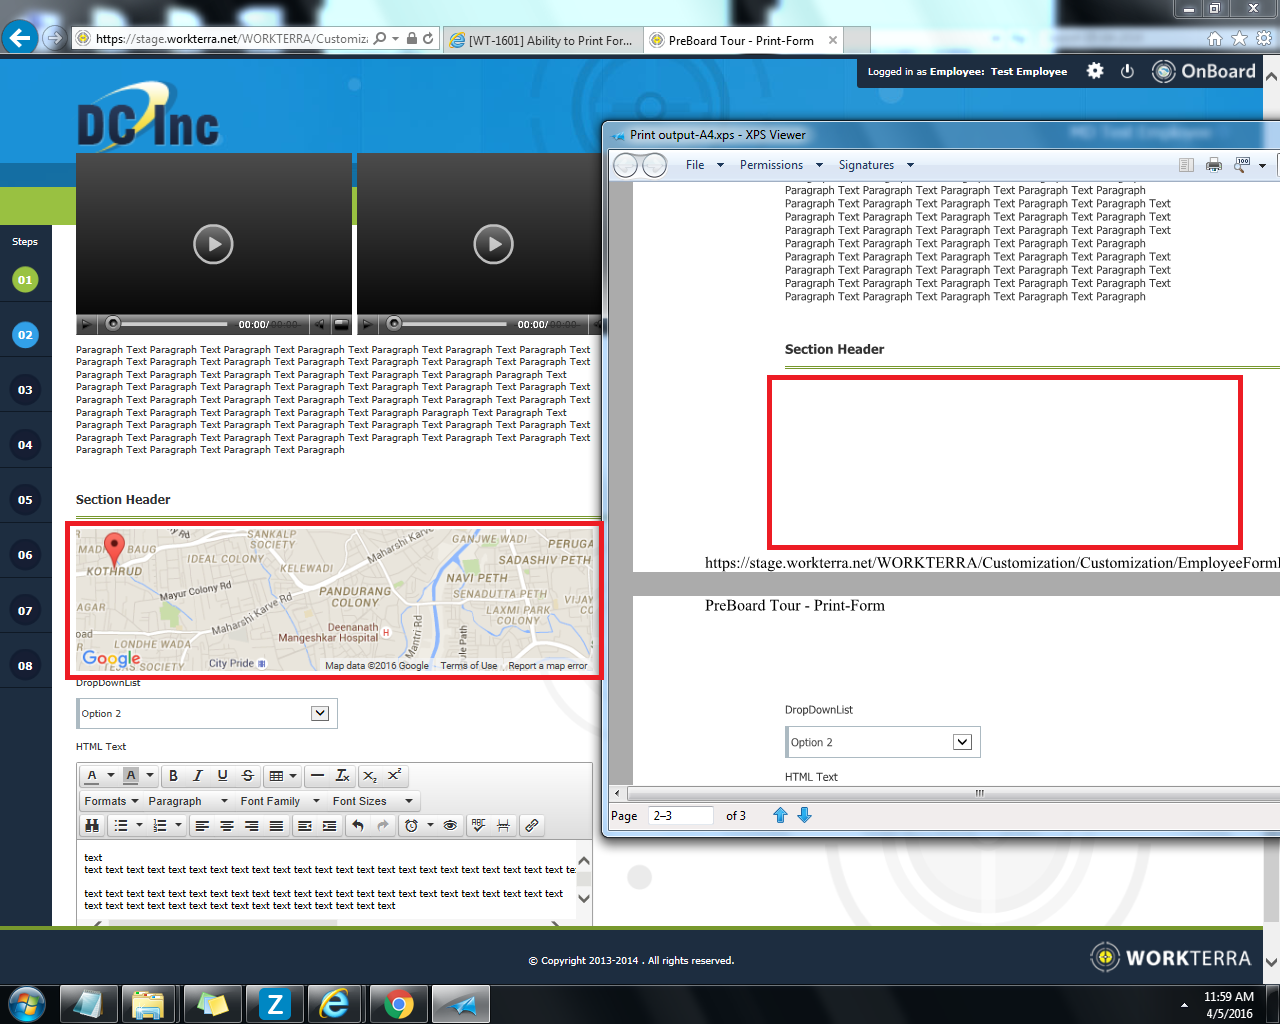Apply italic formatting in the editor
Screen dimensions: 1280x1024
tap(198, 776)
